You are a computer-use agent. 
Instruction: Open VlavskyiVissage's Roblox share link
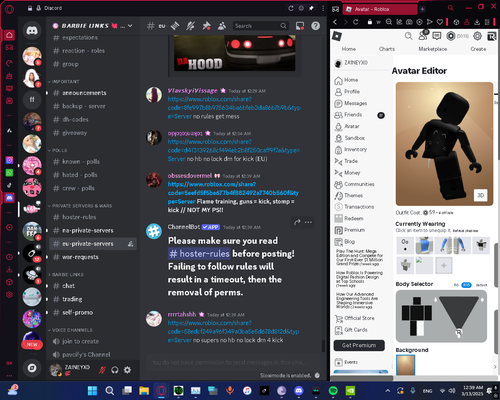click(x=234, y=108)
